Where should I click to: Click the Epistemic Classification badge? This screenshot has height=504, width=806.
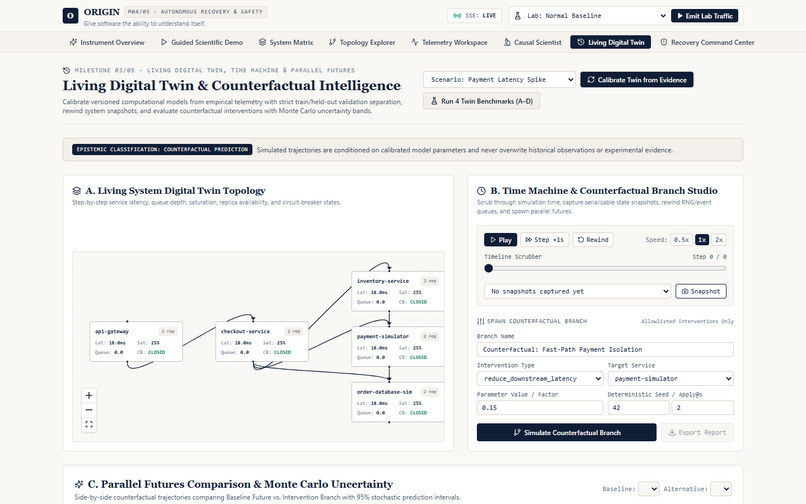tap(162, 149)
